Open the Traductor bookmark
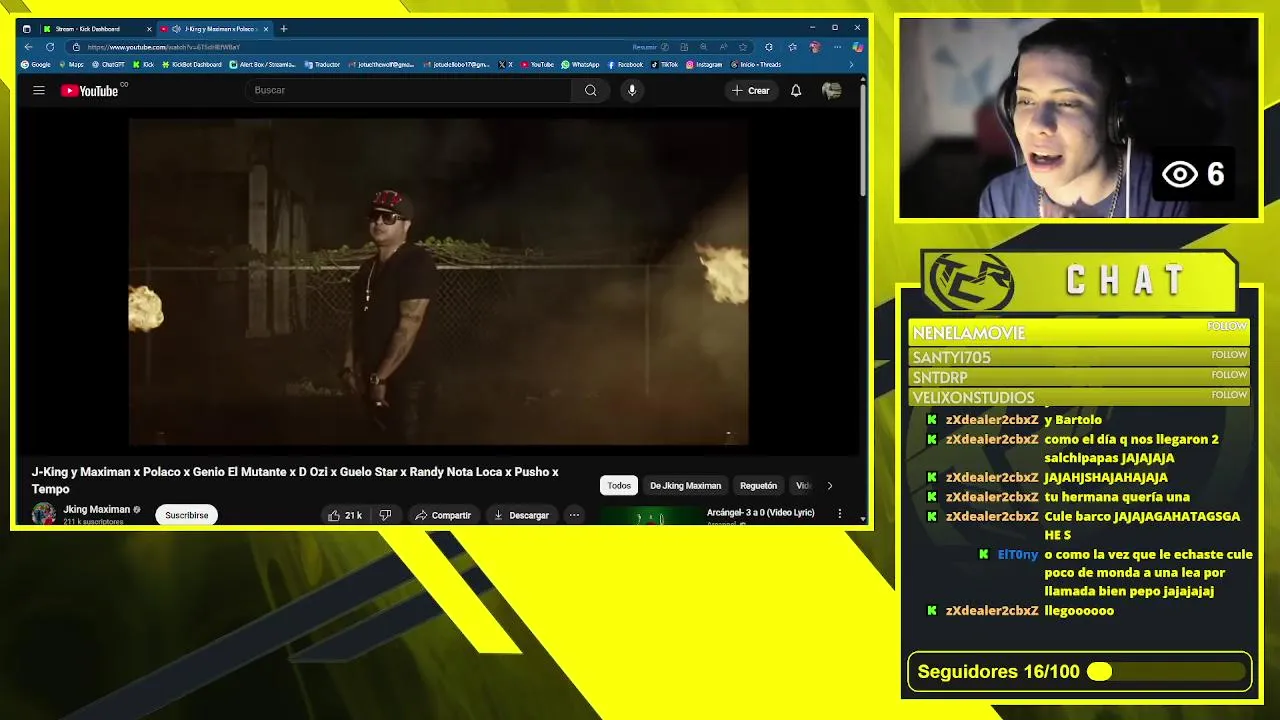1280x720 pixels. pyautogui.click(x=322, y=64)
